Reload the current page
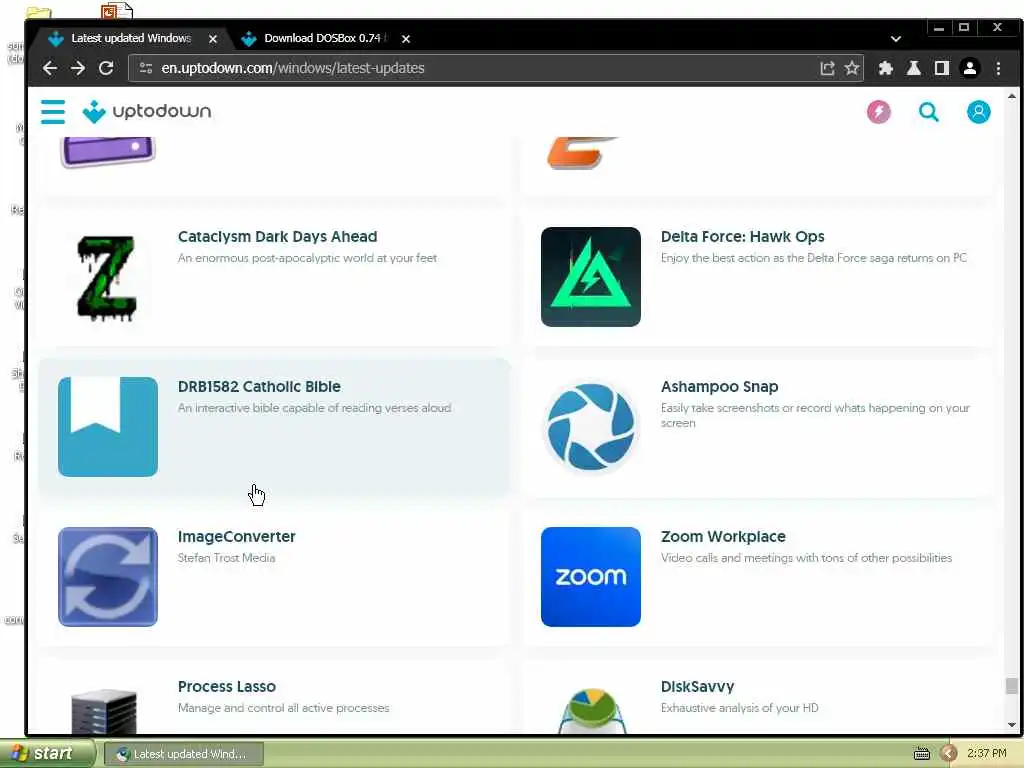The height and width of the screenshot is (768, 1024). click(x=106, y=68)
